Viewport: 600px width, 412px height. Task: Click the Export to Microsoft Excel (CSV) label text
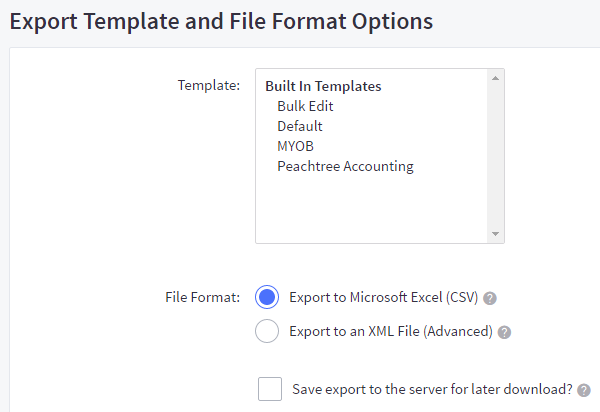[383, 298]
